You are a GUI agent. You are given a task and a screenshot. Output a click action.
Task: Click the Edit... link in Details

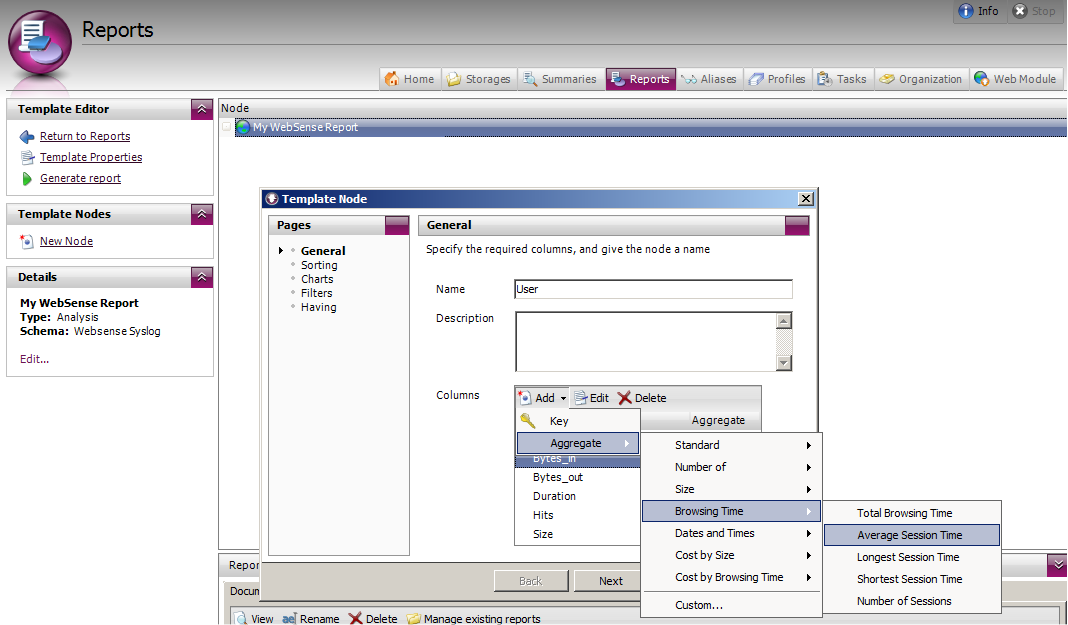[34, 359]
